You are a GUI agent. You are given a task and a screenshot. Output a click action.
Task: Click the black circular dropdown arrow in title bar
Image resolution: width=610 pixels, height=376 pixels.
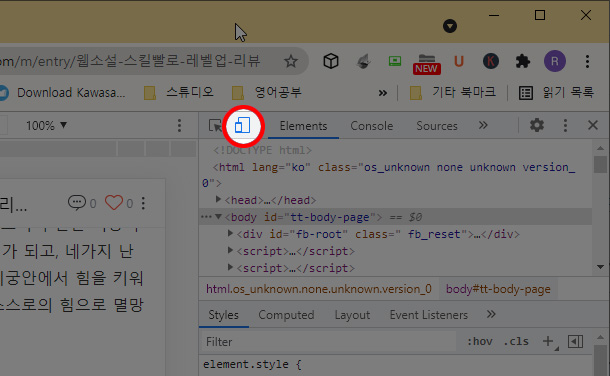click(450, 26)
